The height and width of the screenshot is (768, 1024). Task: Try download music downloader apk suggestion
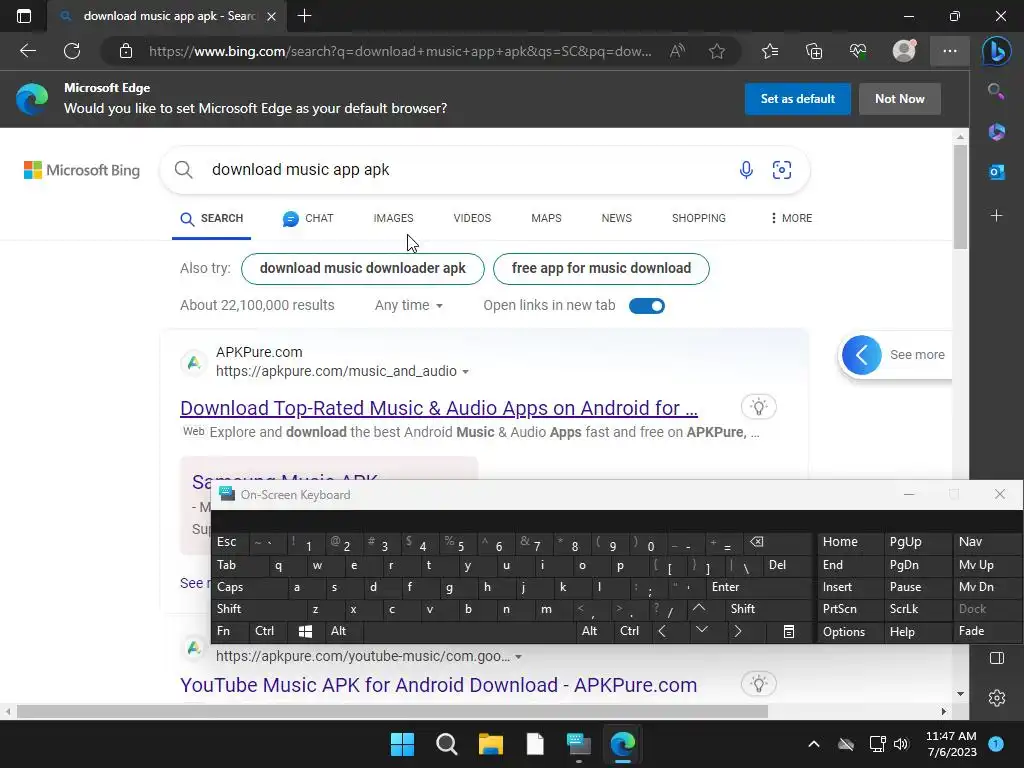(x=362, y=268)
